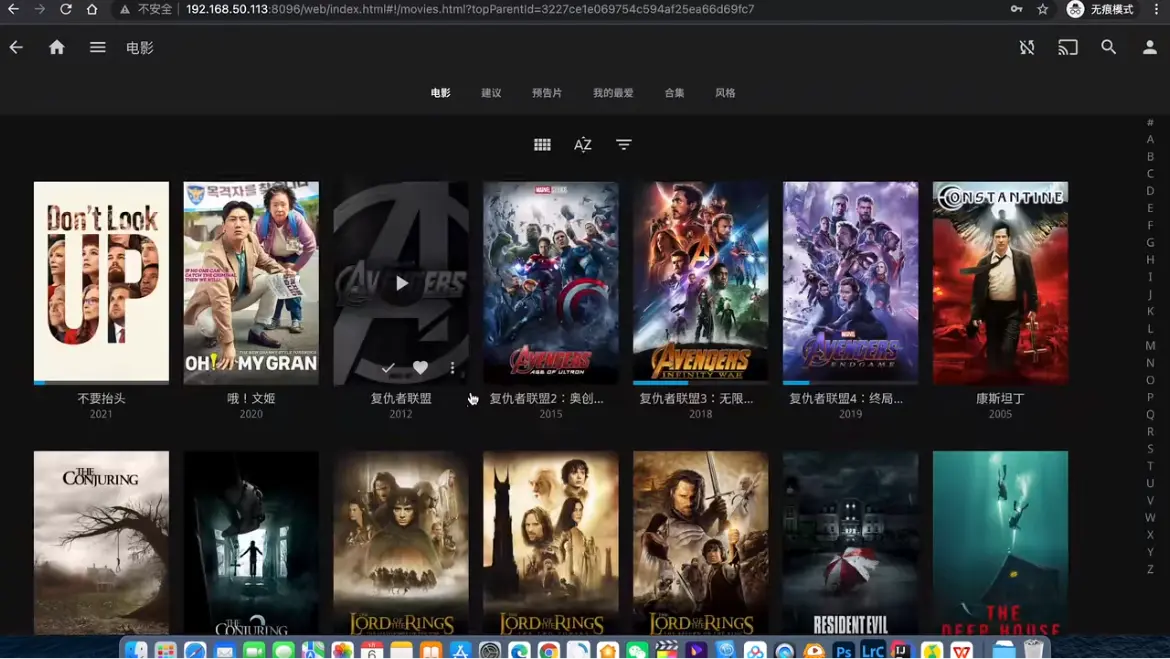Image resolution: width=1170 pixels, height=659 pixels.
Task: Switch to the 我的最爱 tab
Action: (x=613, y=93)
